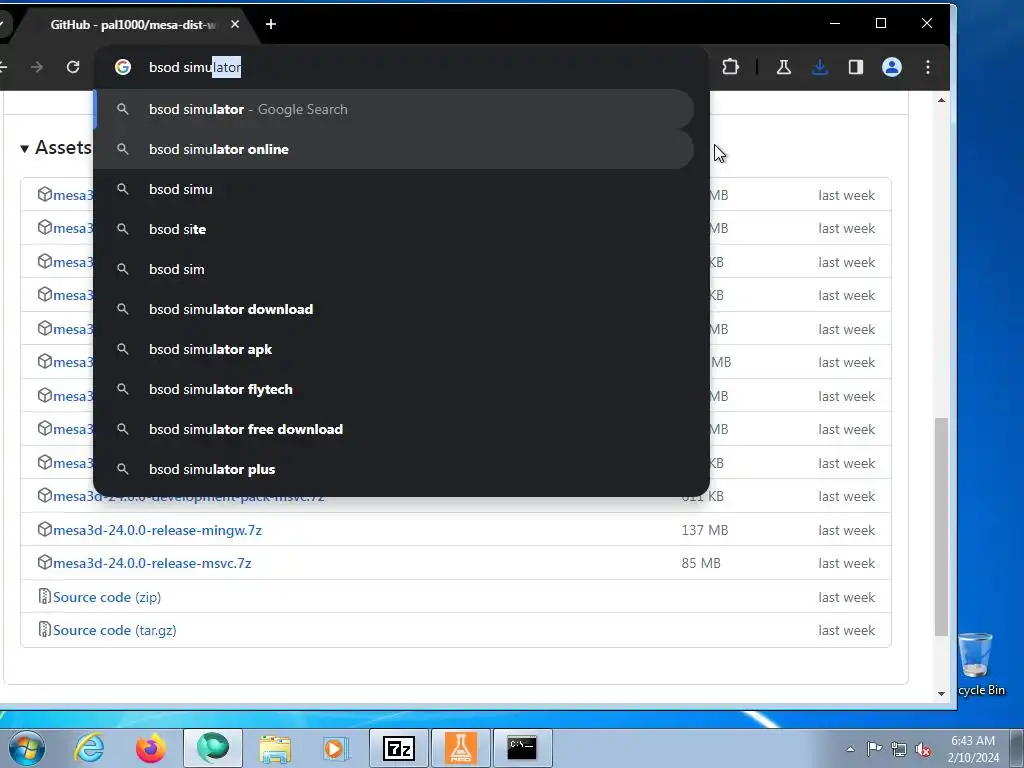Show hidden system tray icons
1024x768 pixels.
850,749
